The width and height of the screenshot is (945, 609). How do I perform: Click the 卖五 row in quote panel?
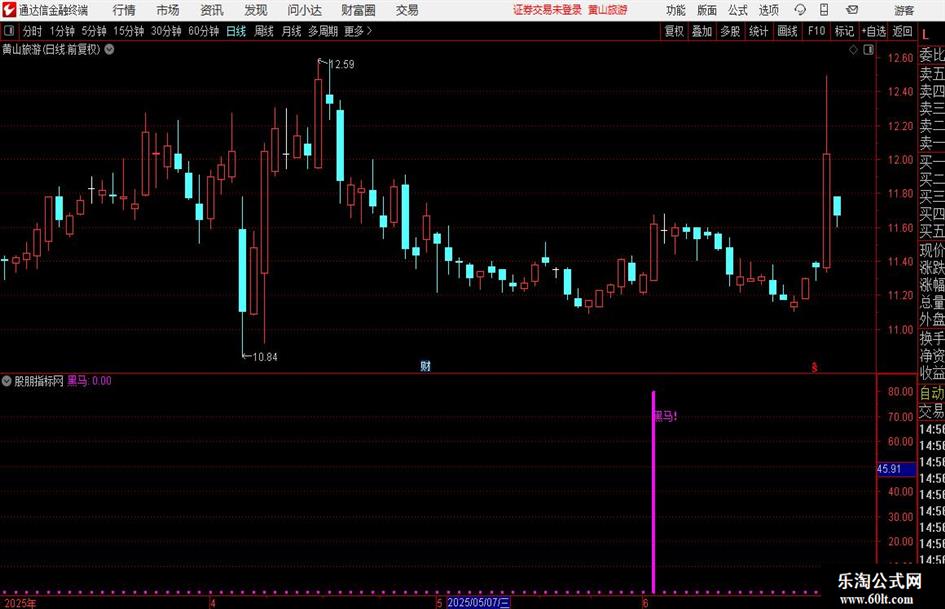(x=932, y=74)
